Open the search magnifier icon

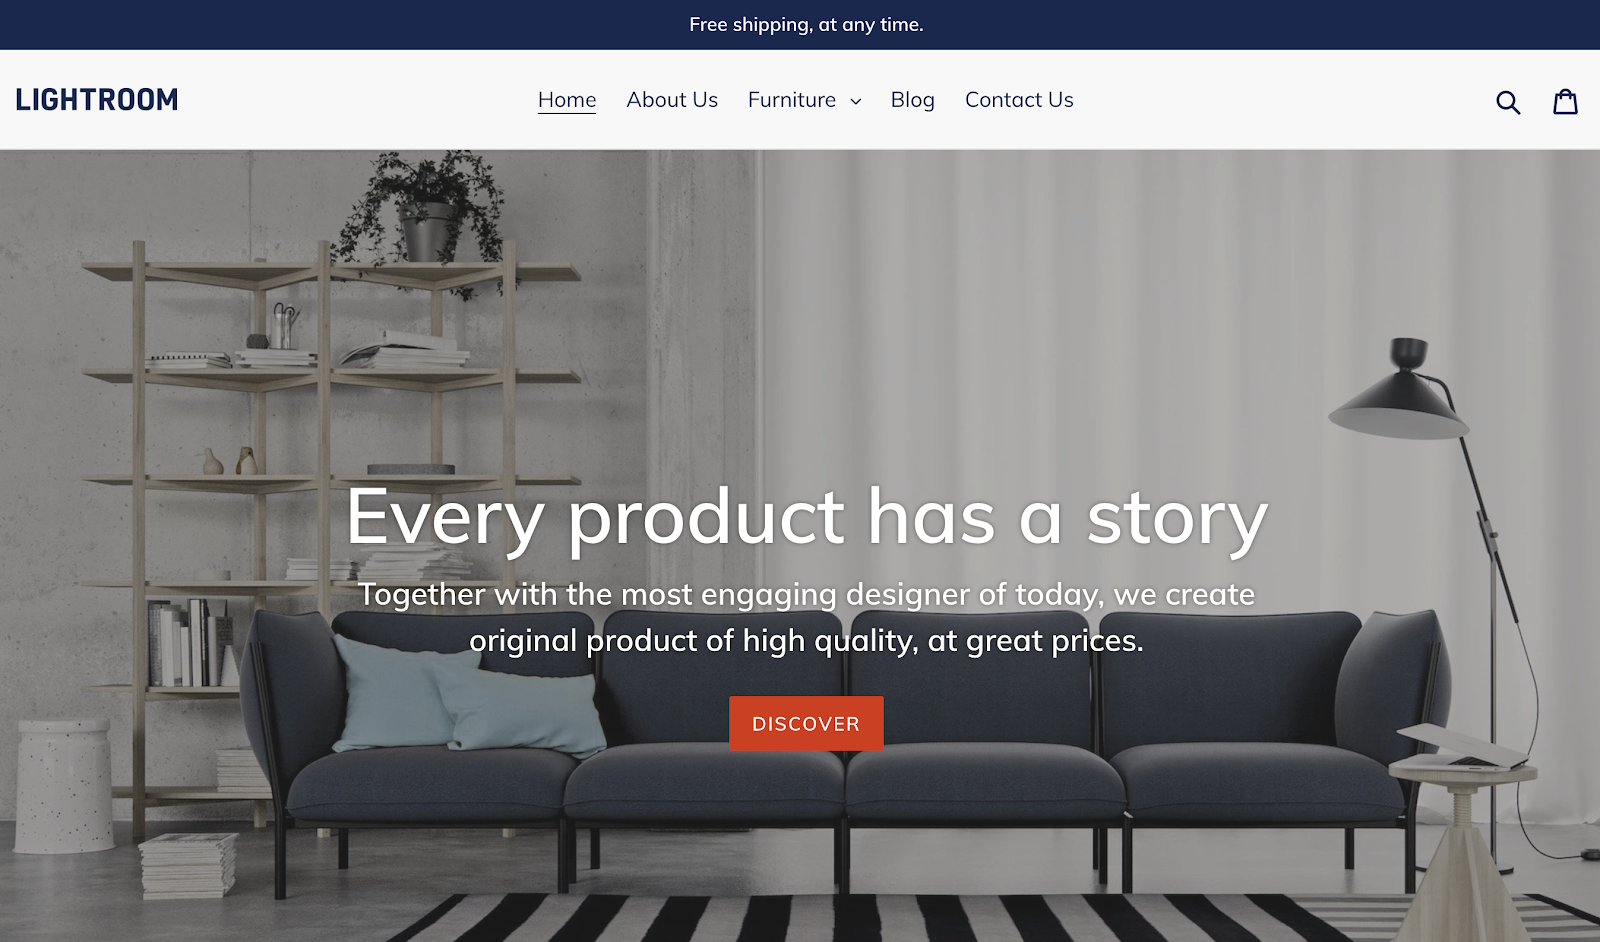(1508, 101)
